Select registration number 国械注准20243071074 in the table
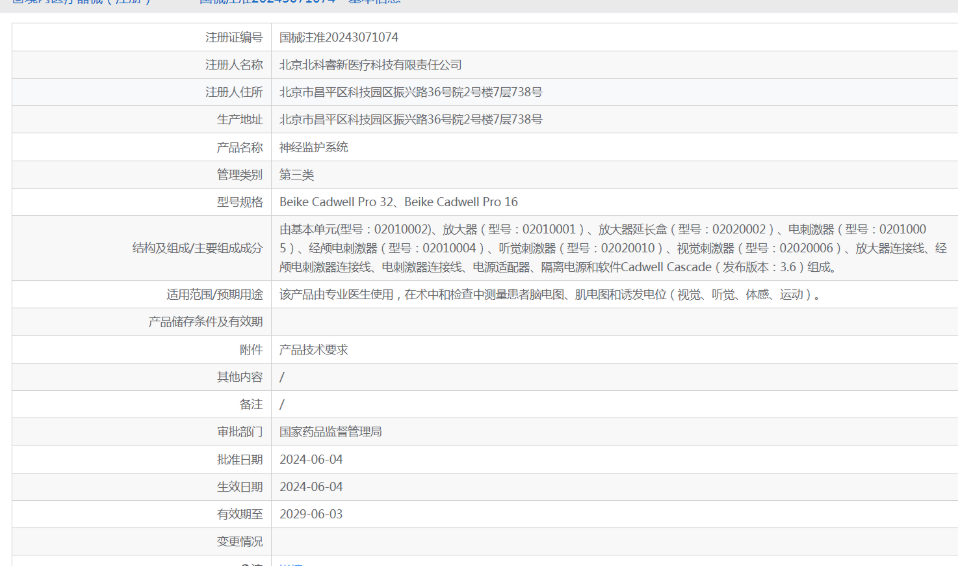Image resolution: width=958 pixels, height=566 pixels. click(x=338, y=37)
